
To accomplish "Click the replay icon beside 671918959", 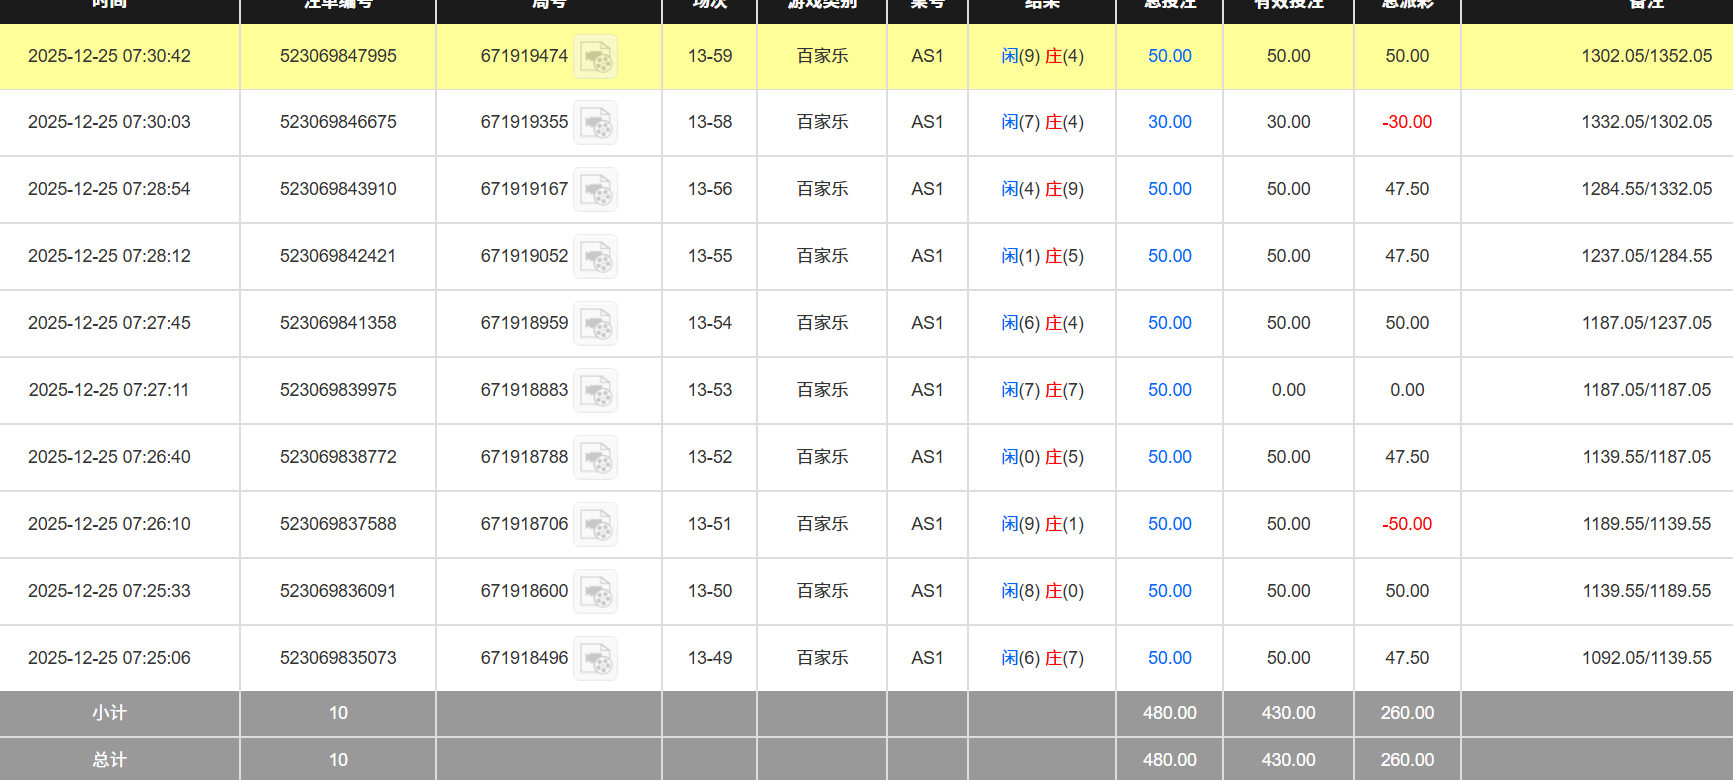I will (596, 324).
